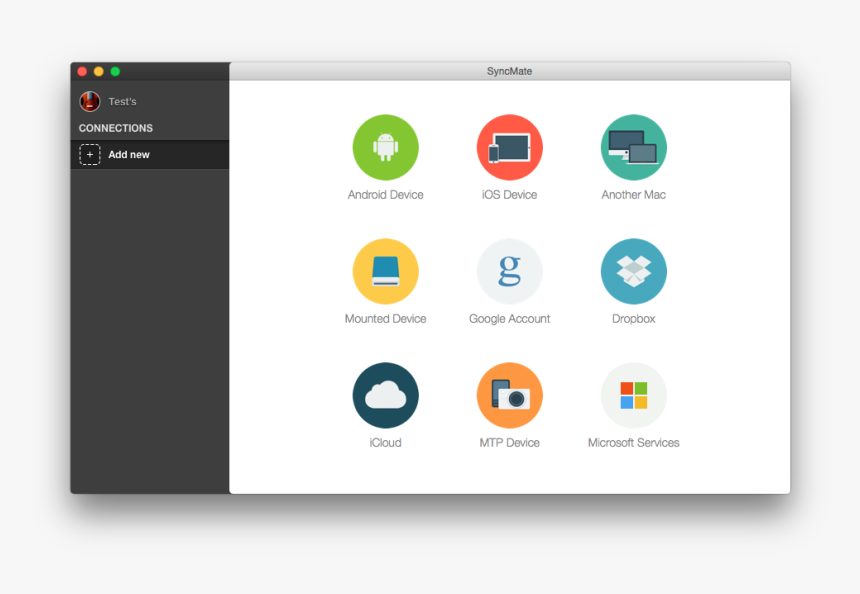Click the Add new connection entry

coord(150,155)
